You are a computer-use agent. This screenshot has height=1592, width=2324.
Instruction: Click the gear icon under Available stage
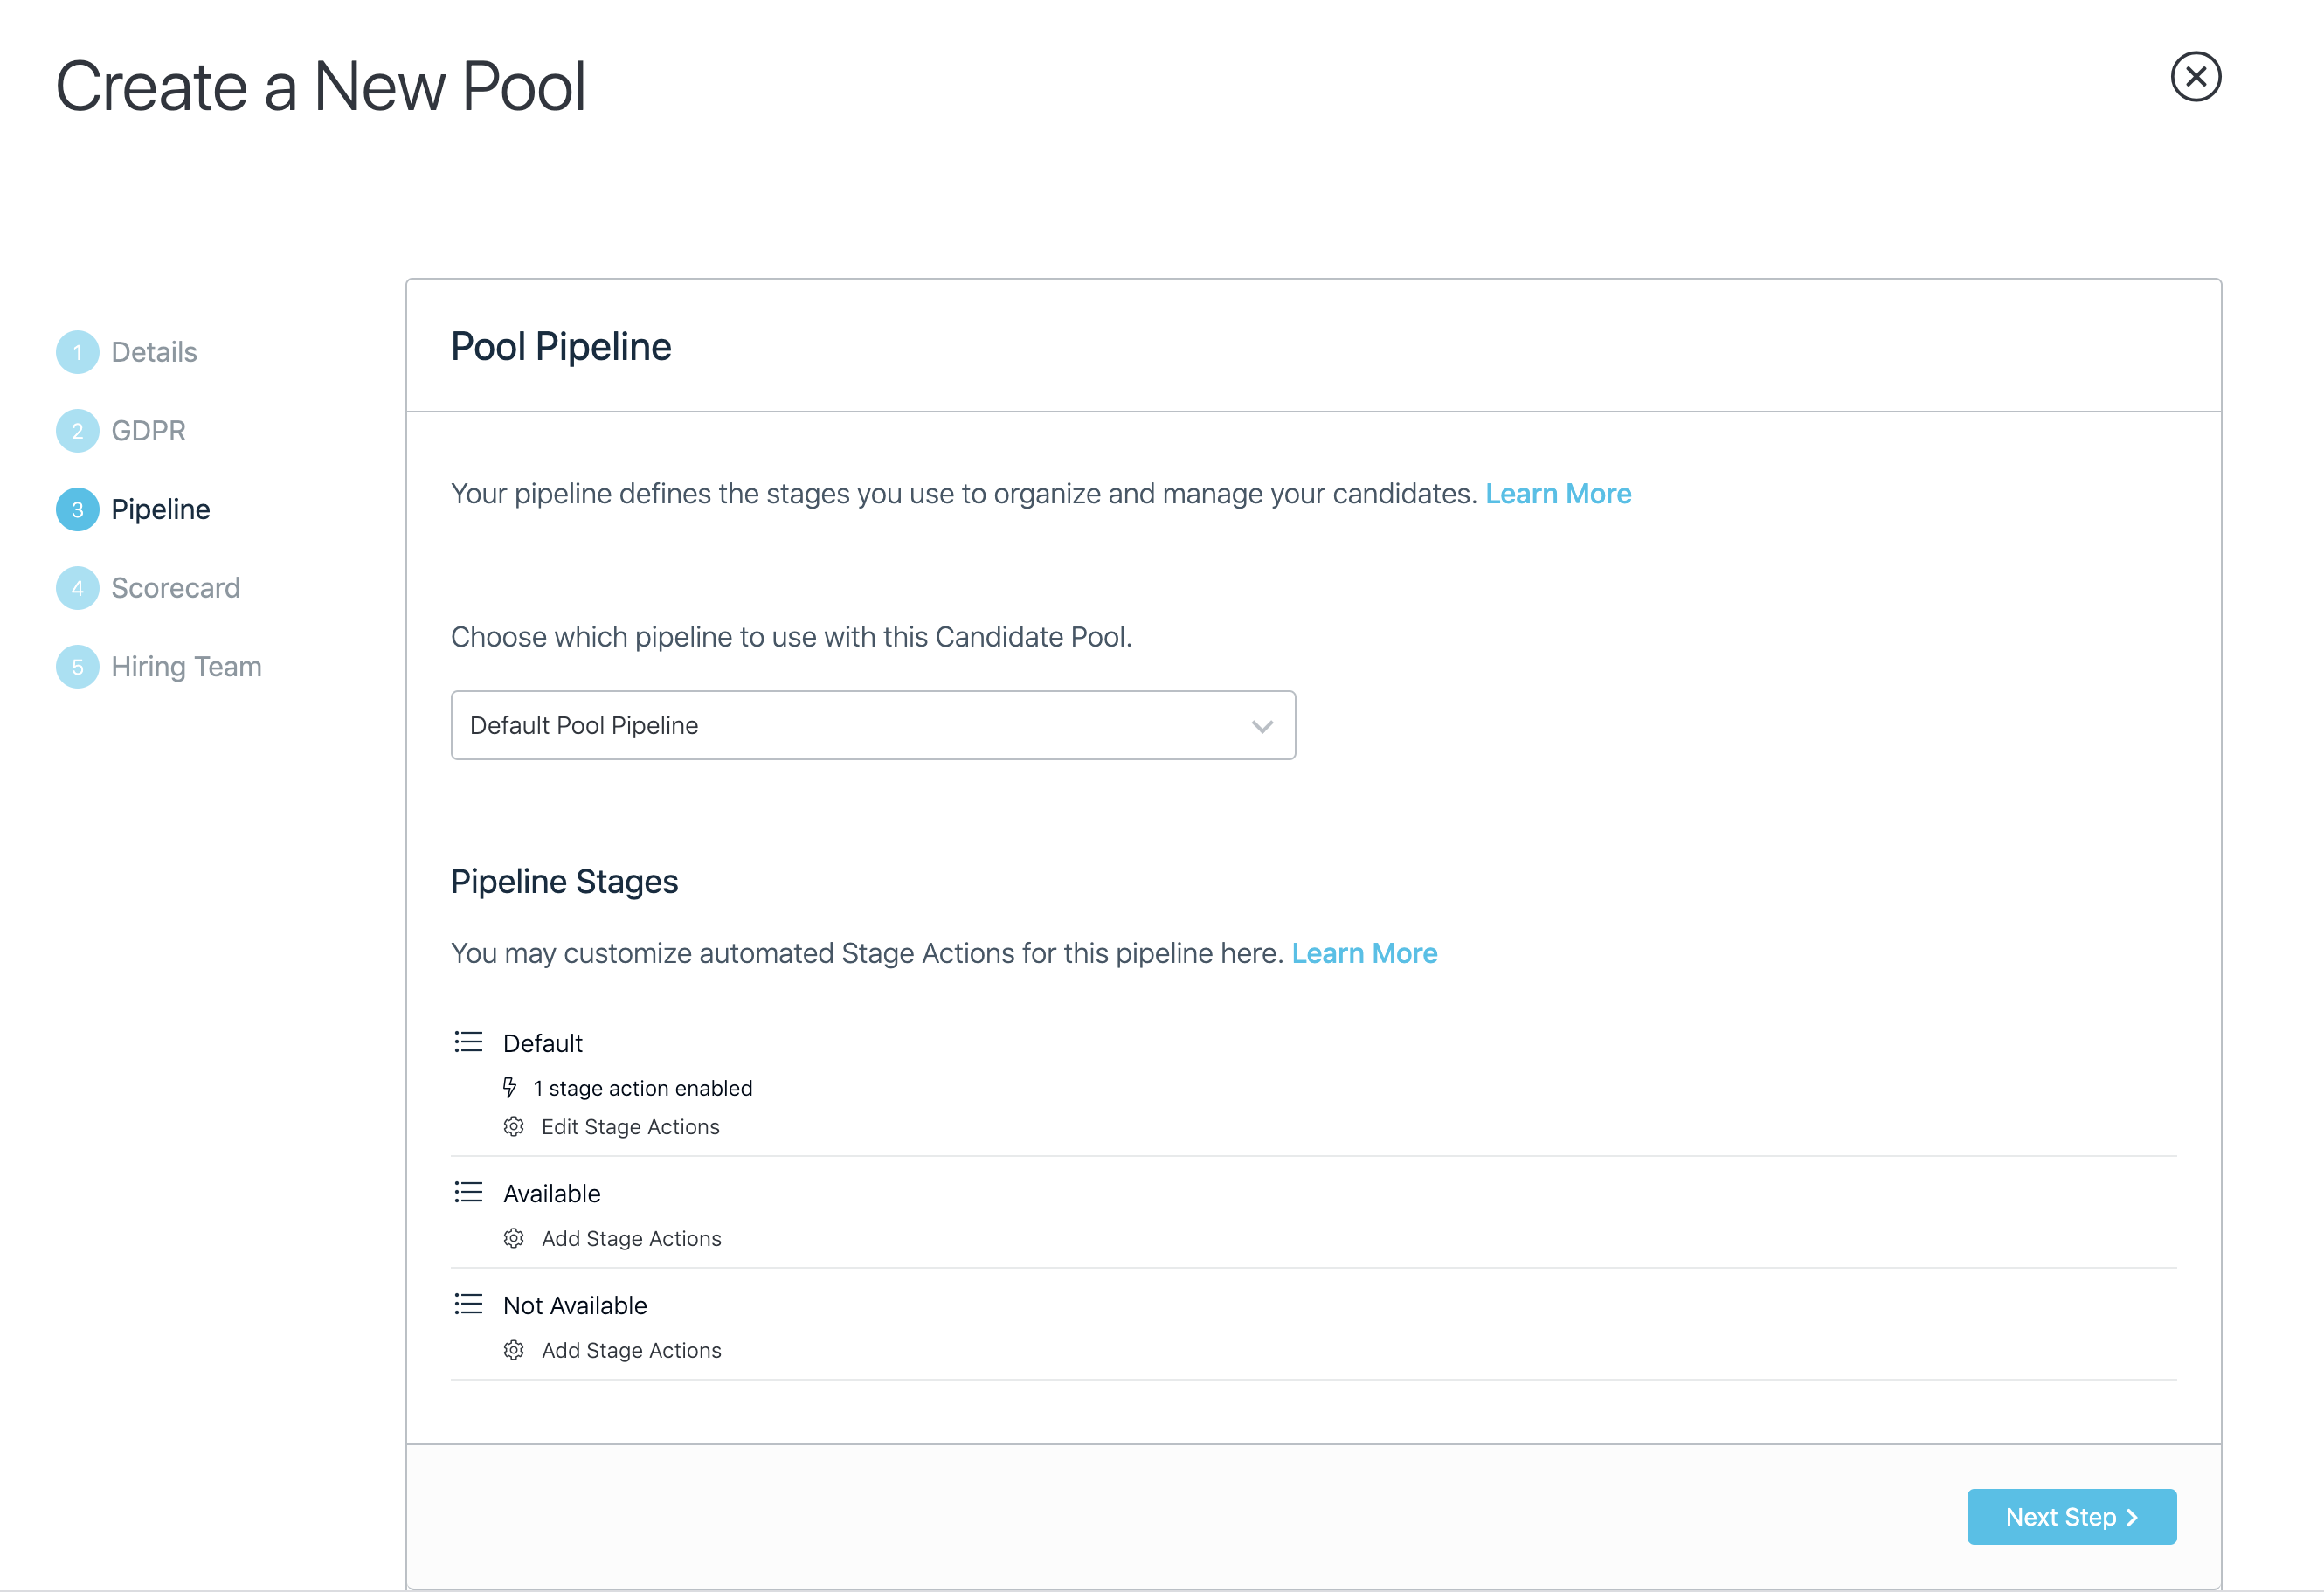(514, 1238)
